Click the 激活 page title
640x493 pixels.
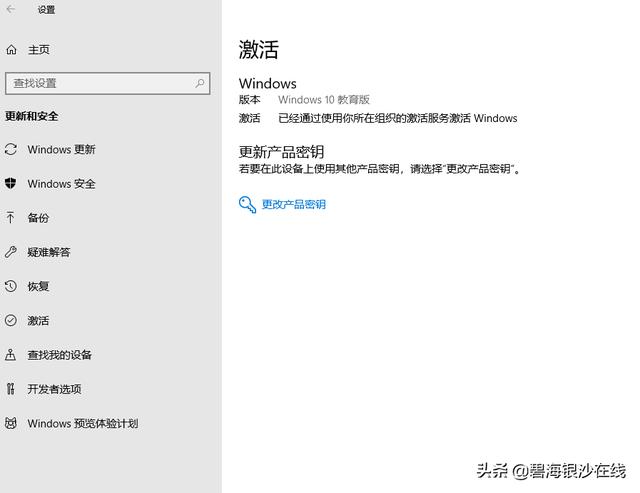[259, 50]
